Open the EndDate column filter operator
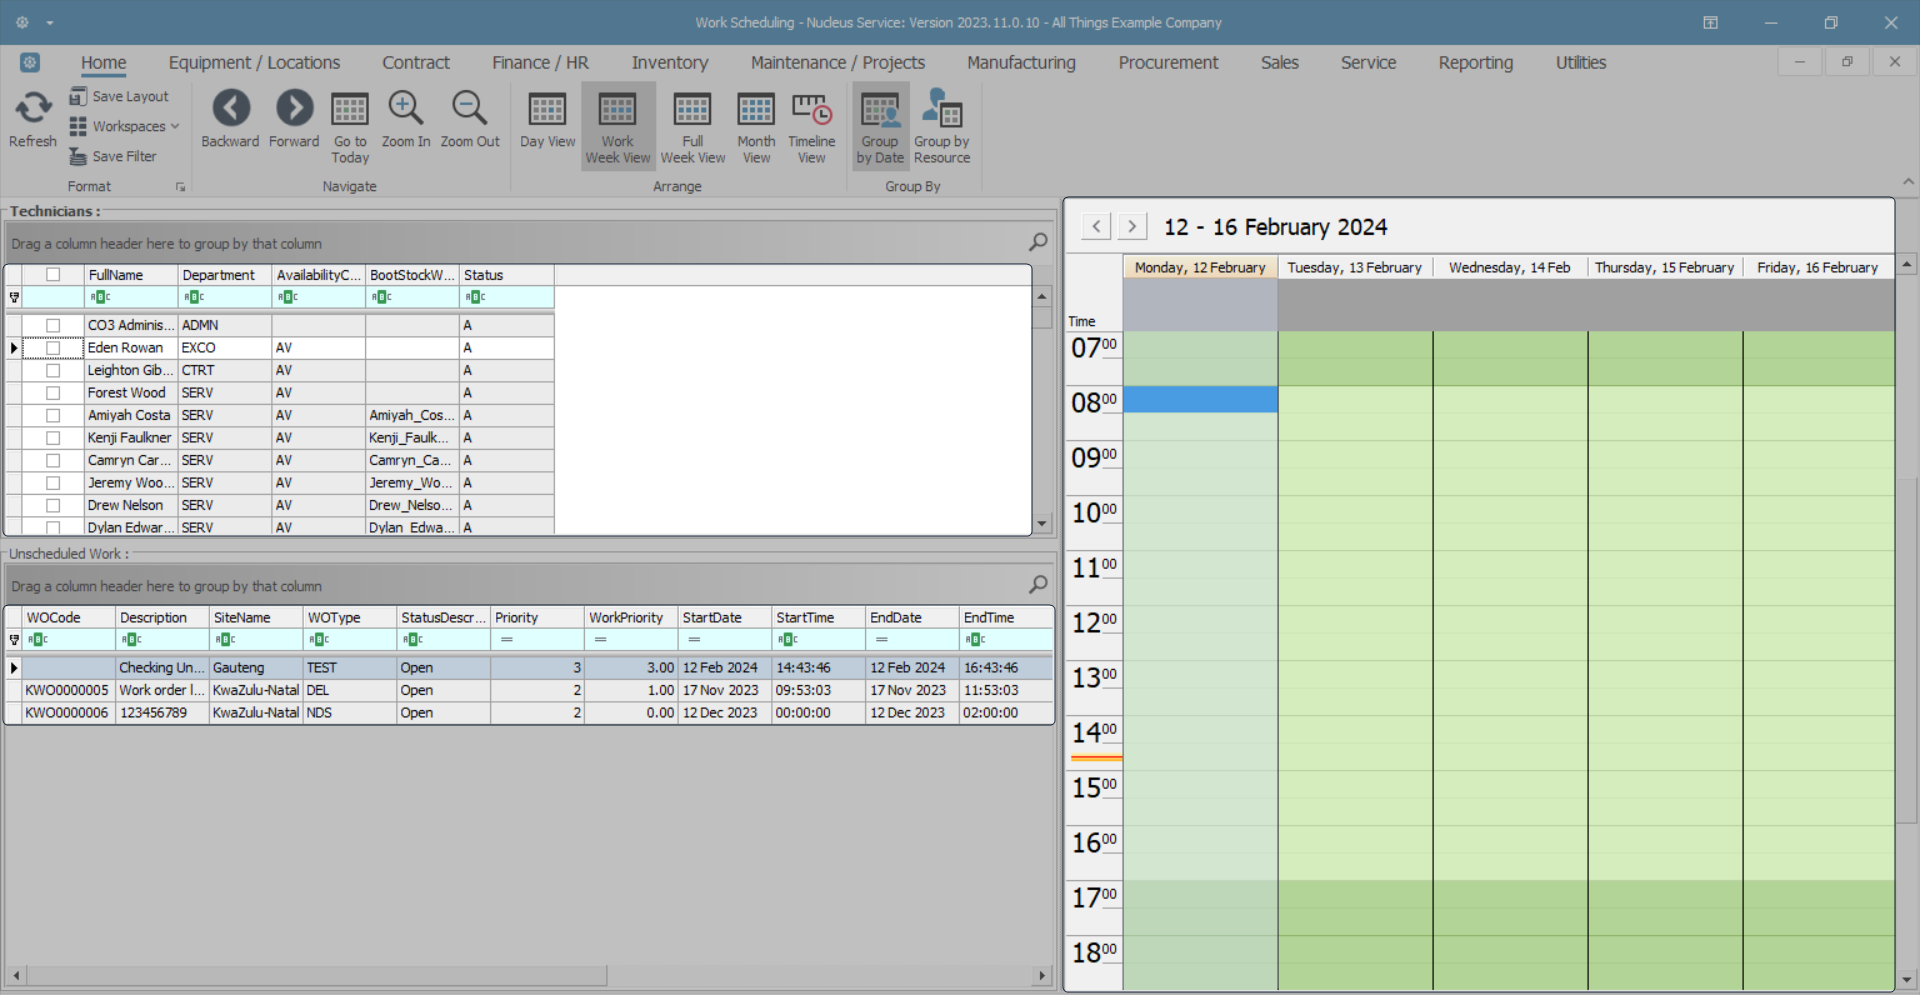1920x995 pixels. pos(882,640)
